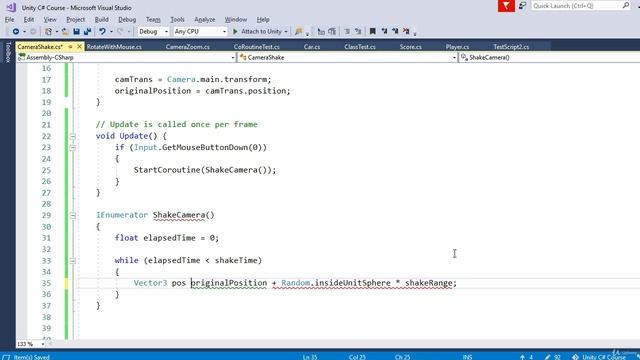Open the Help menu
This screenshot has width=640, height=360.
pyautogui.click(x=263, y=20)
